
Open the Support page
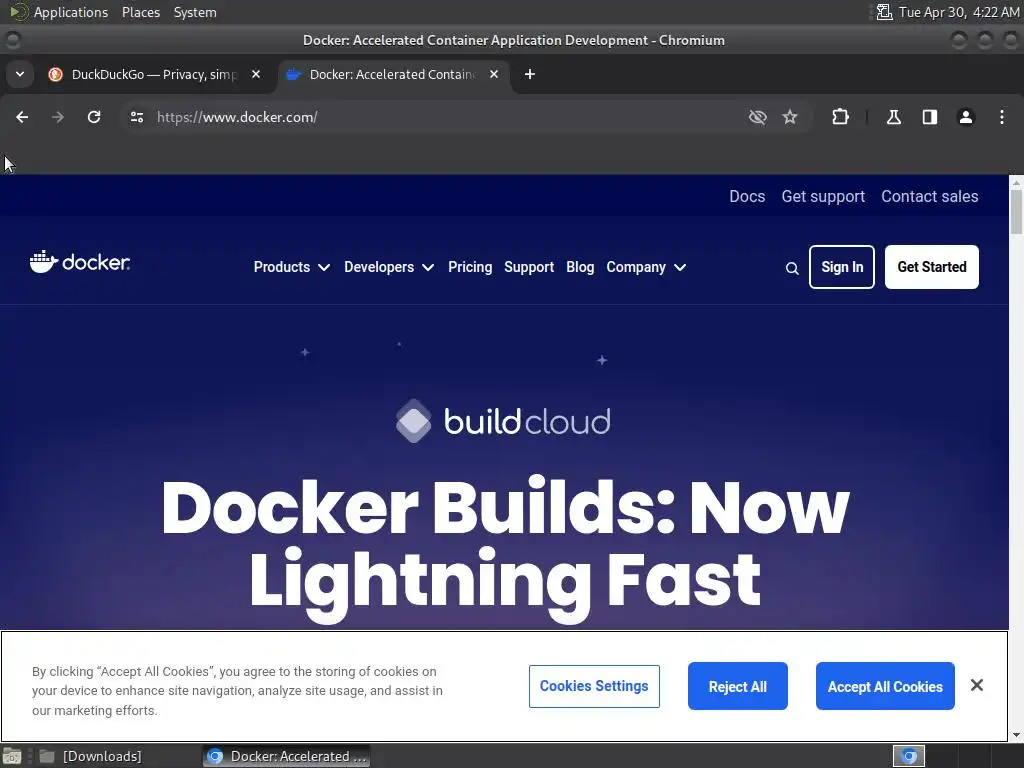[x=529, y=267]
